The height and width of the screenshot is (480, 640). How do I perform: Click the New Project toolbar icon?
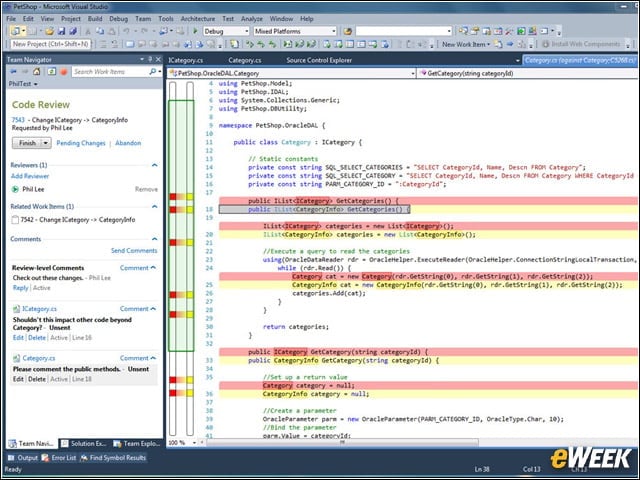[x=16, y=31]
